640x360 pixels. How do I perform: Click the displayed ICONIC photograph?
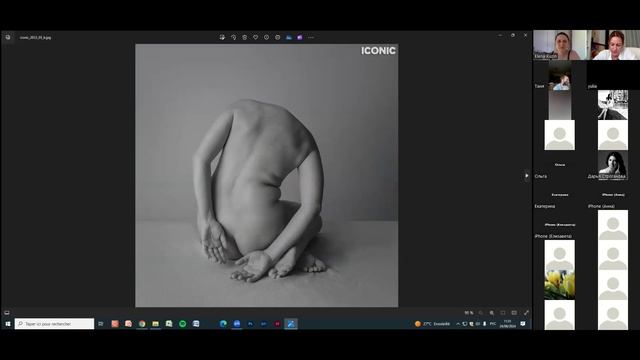point(267,176)
